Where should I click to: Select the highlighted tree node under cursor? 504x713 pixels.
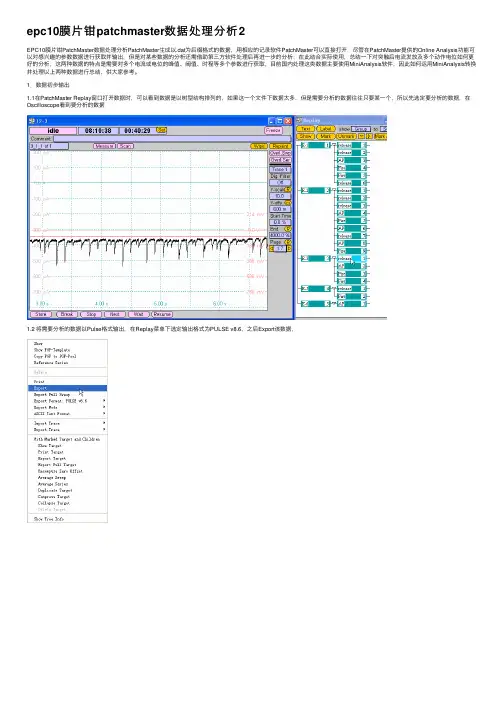pyautogui.click(x=352, y=258)
